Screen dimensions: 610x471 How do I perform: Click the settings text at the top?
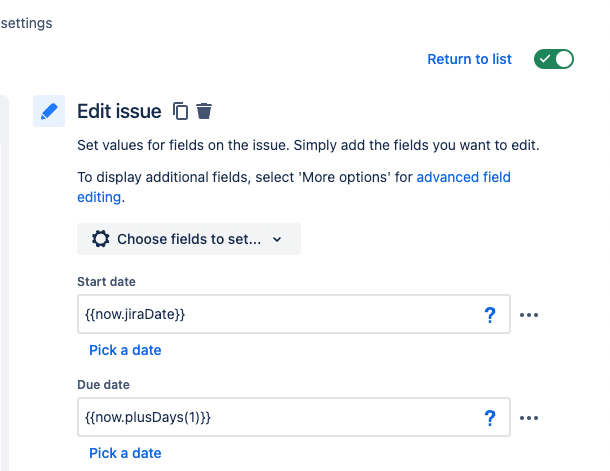[x=27, y=22]
